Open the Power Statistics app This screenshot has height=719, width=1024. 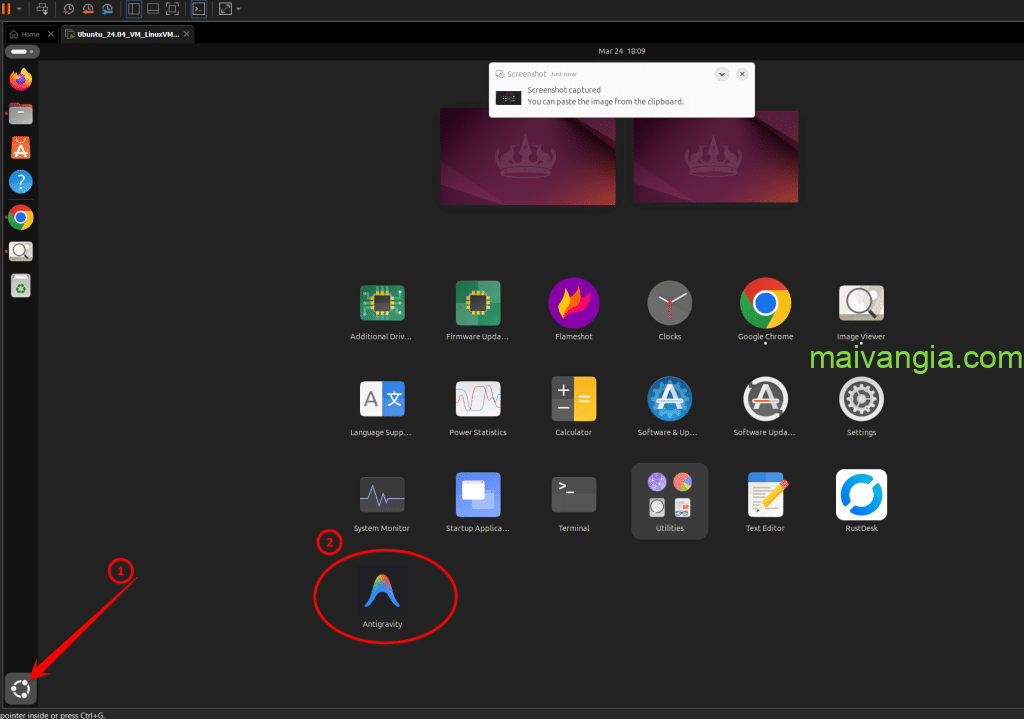(477, 400)
